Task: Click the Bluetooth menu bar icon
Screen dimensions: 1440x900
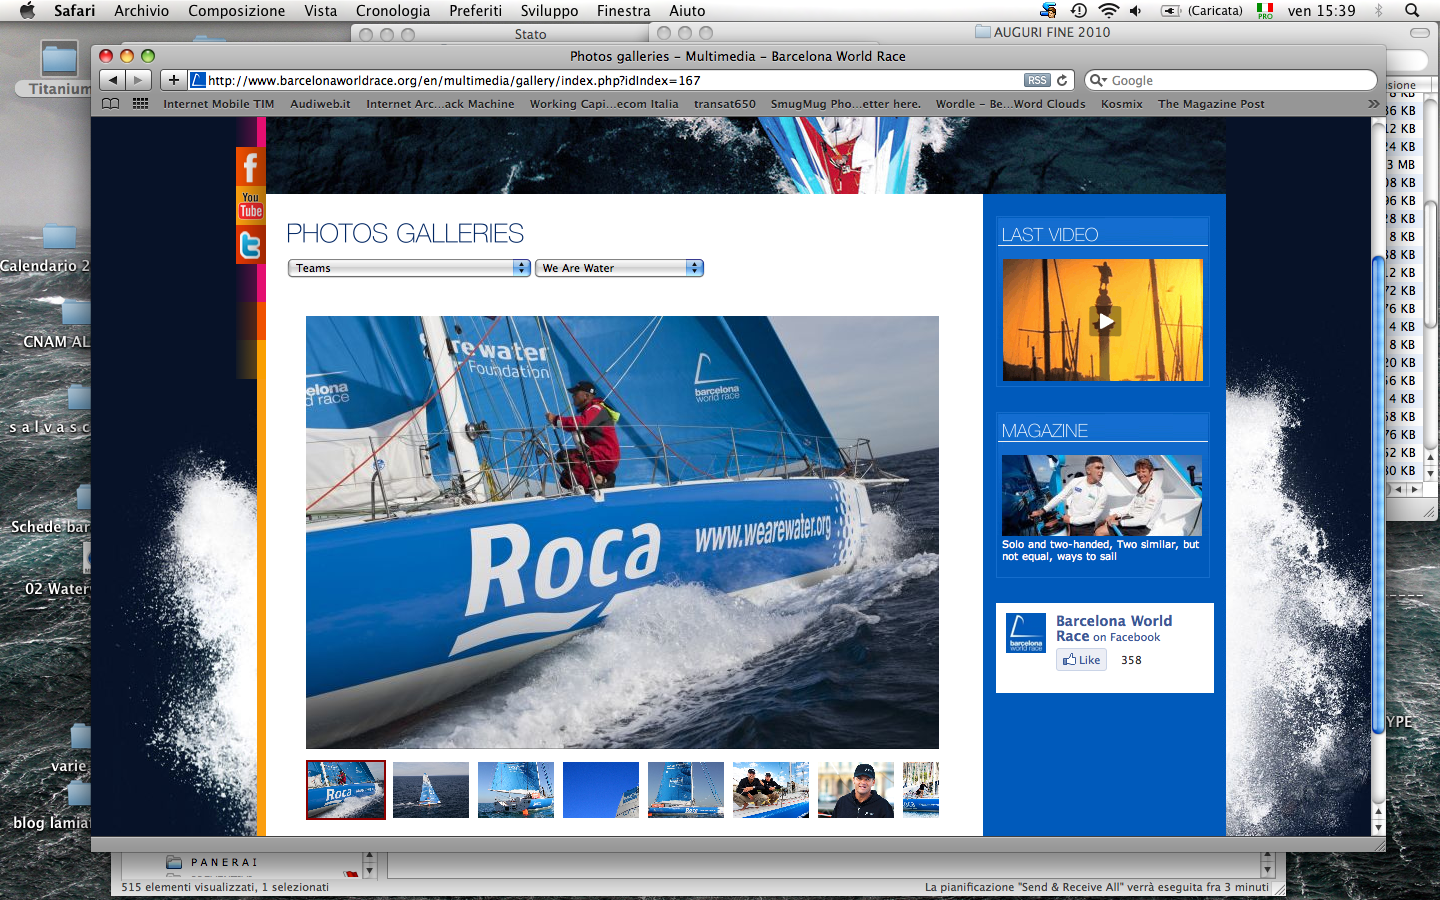Action: (x=1379, y=10)
